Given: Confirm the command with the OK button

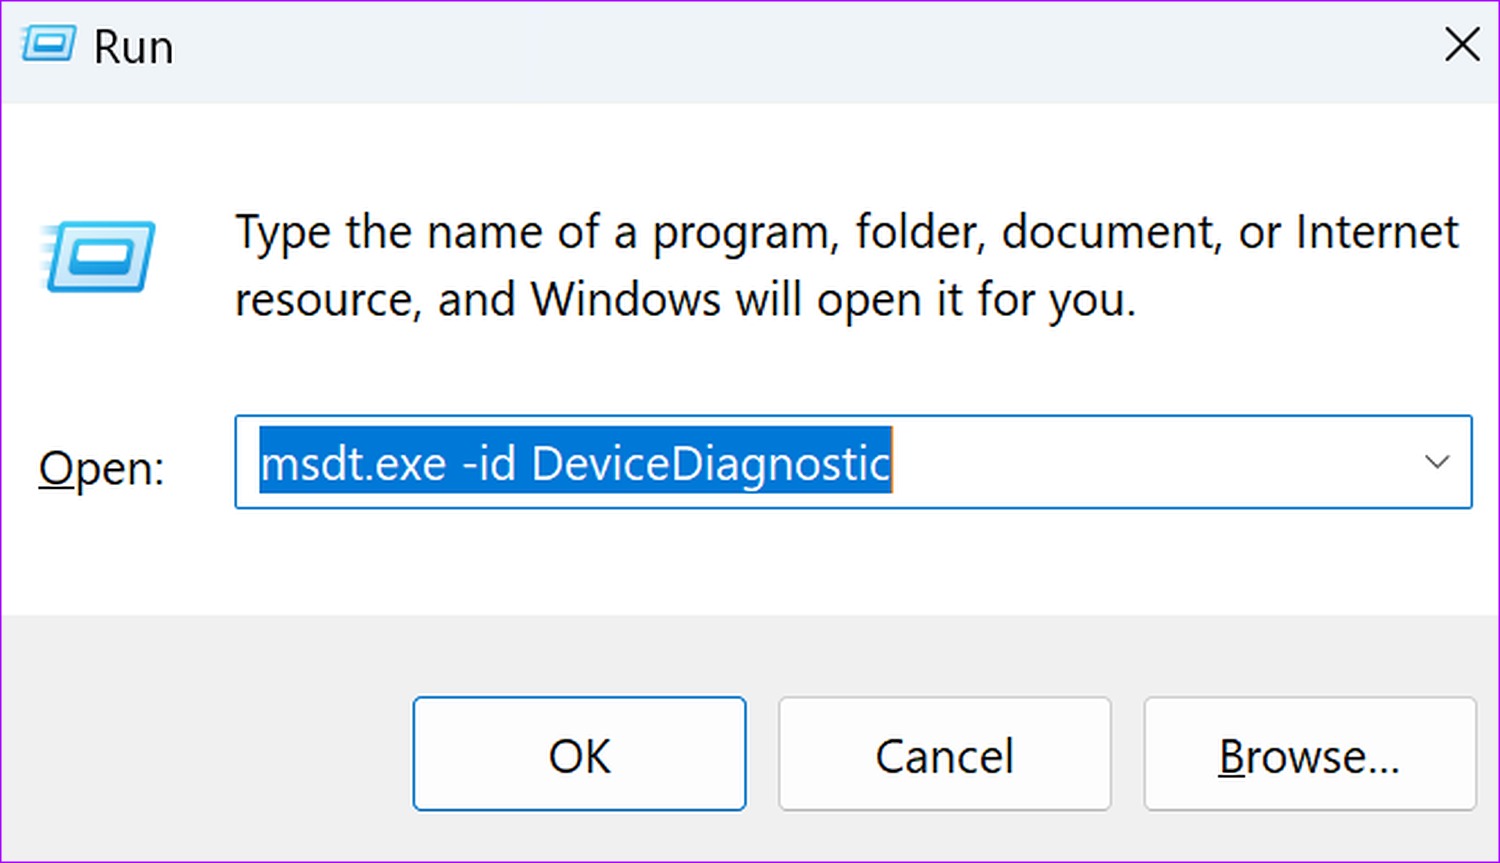Looking at the screenshot, I should [x=579, y=754].
